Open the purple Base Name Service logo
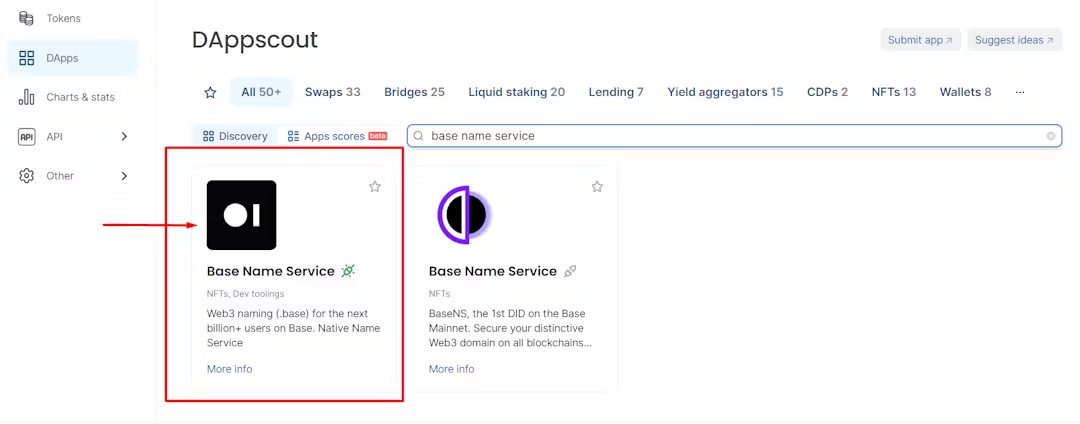Viewport: 1080px width, 424px height. click(x=463, y=215)
